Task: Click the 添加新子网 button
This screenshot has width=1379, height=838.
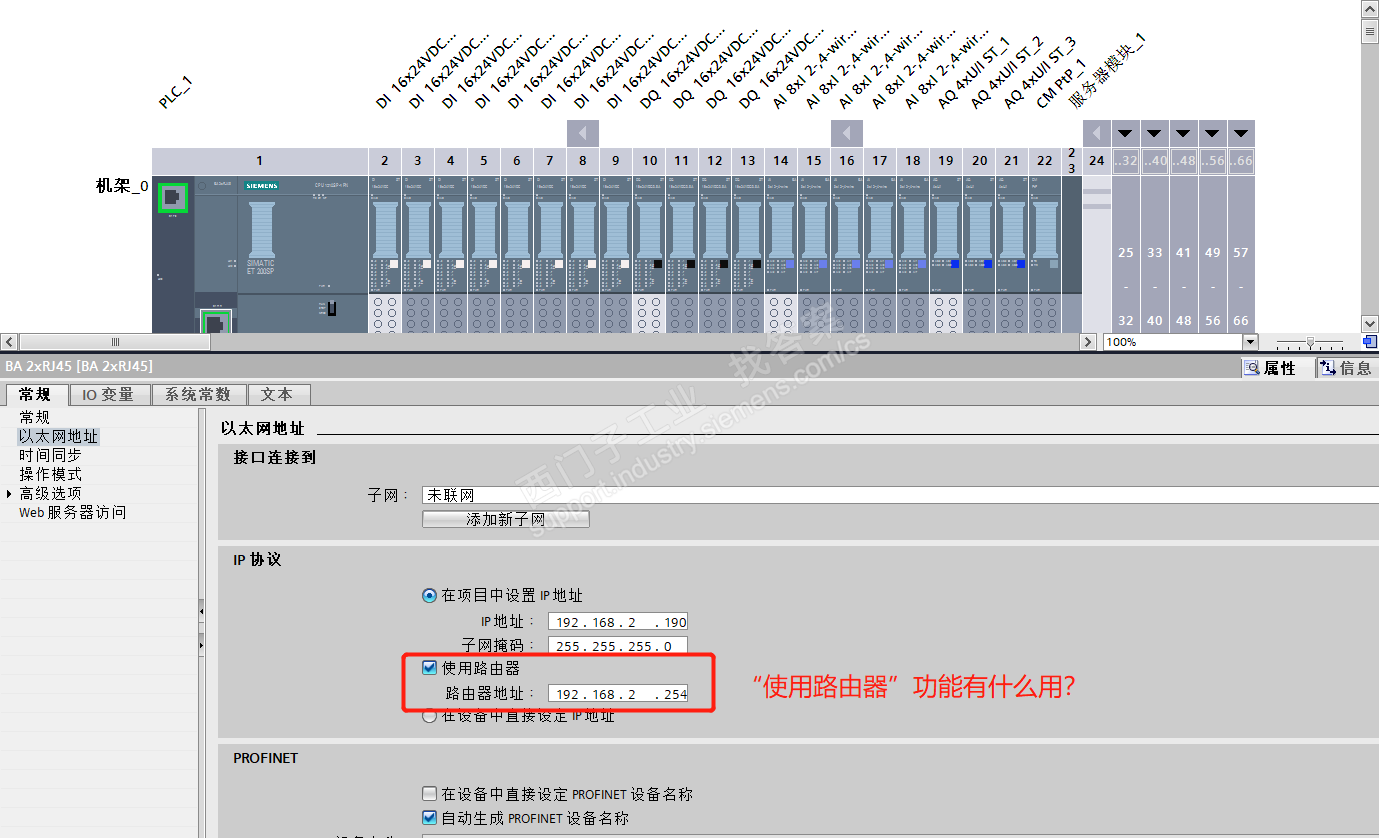Action: click(x=506, y=519)
